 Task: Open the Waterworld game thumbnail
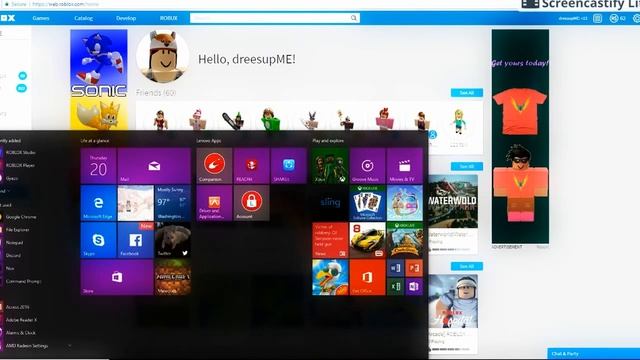click(x=453, y=202)
